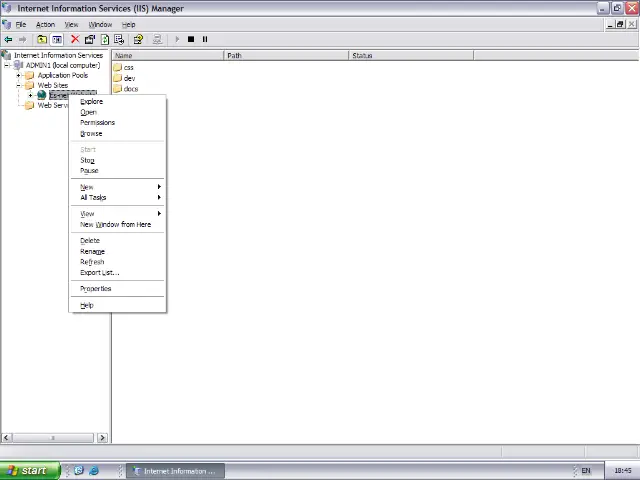Click the Status column header

point(411,55)
